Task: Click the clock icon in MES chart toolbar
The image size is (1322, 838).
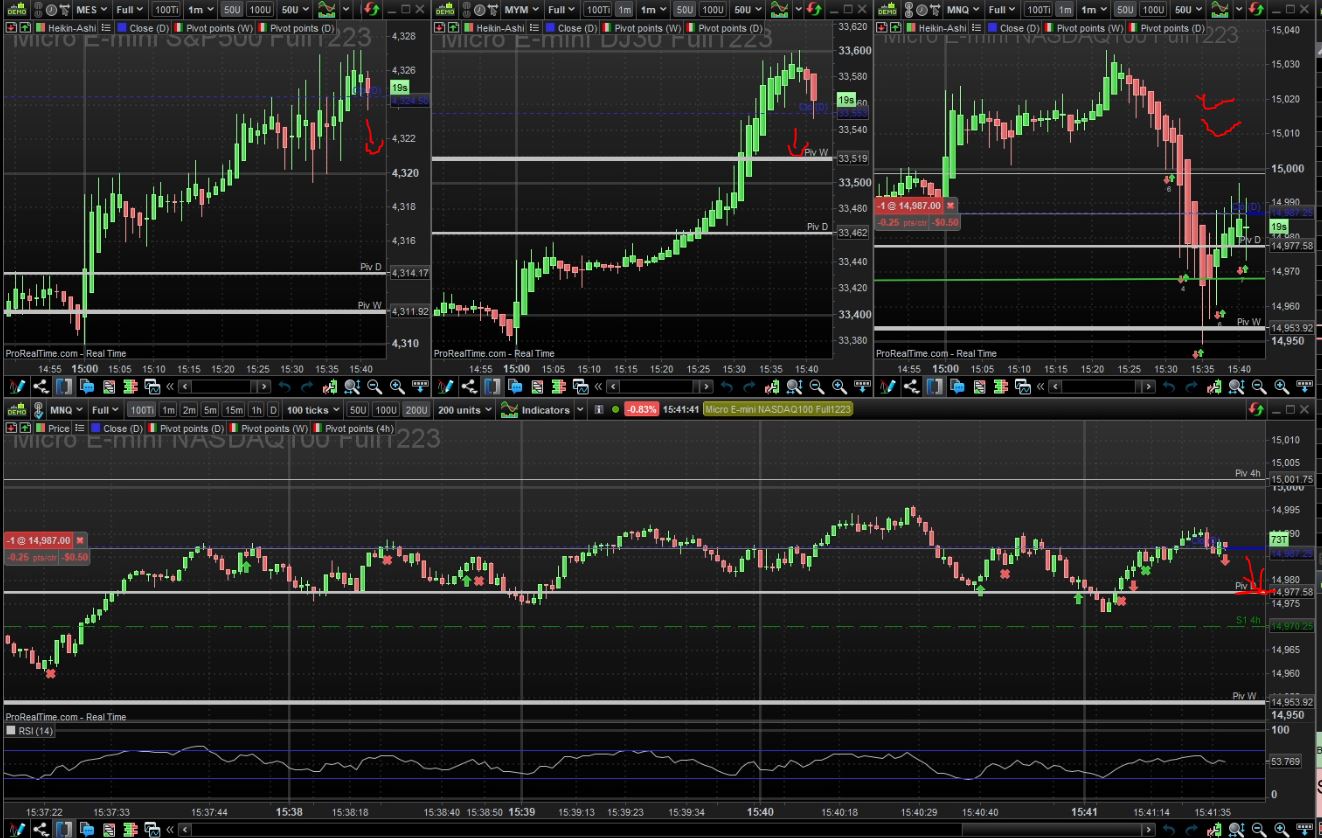Action: [x=52, y=9]
